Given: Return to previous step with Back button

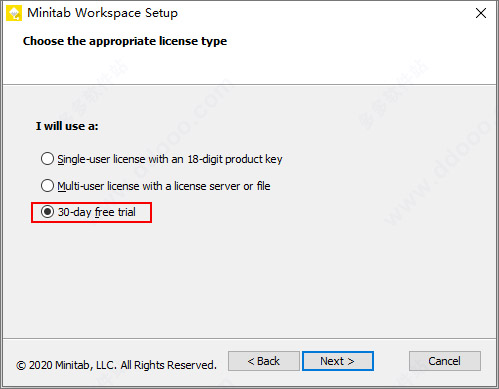Looking at the screenshot, I should (x=264, y=361).
